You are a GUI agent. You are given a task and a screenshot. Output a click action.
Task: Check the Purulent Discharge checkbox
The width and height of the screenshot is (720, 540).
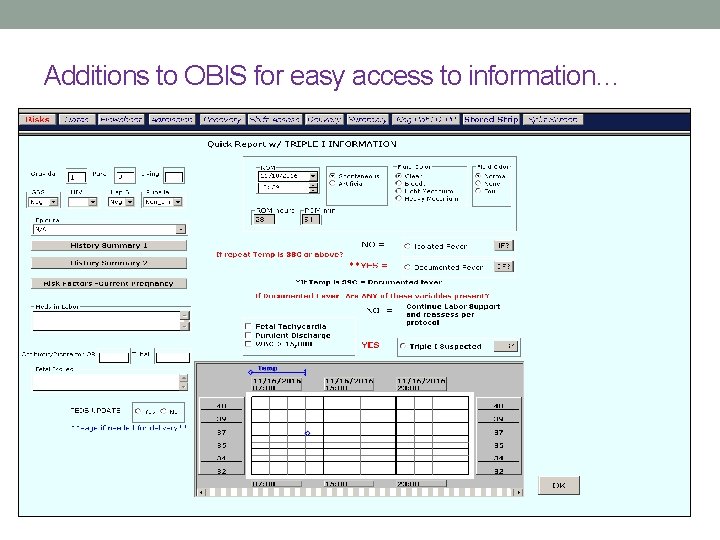248,335
